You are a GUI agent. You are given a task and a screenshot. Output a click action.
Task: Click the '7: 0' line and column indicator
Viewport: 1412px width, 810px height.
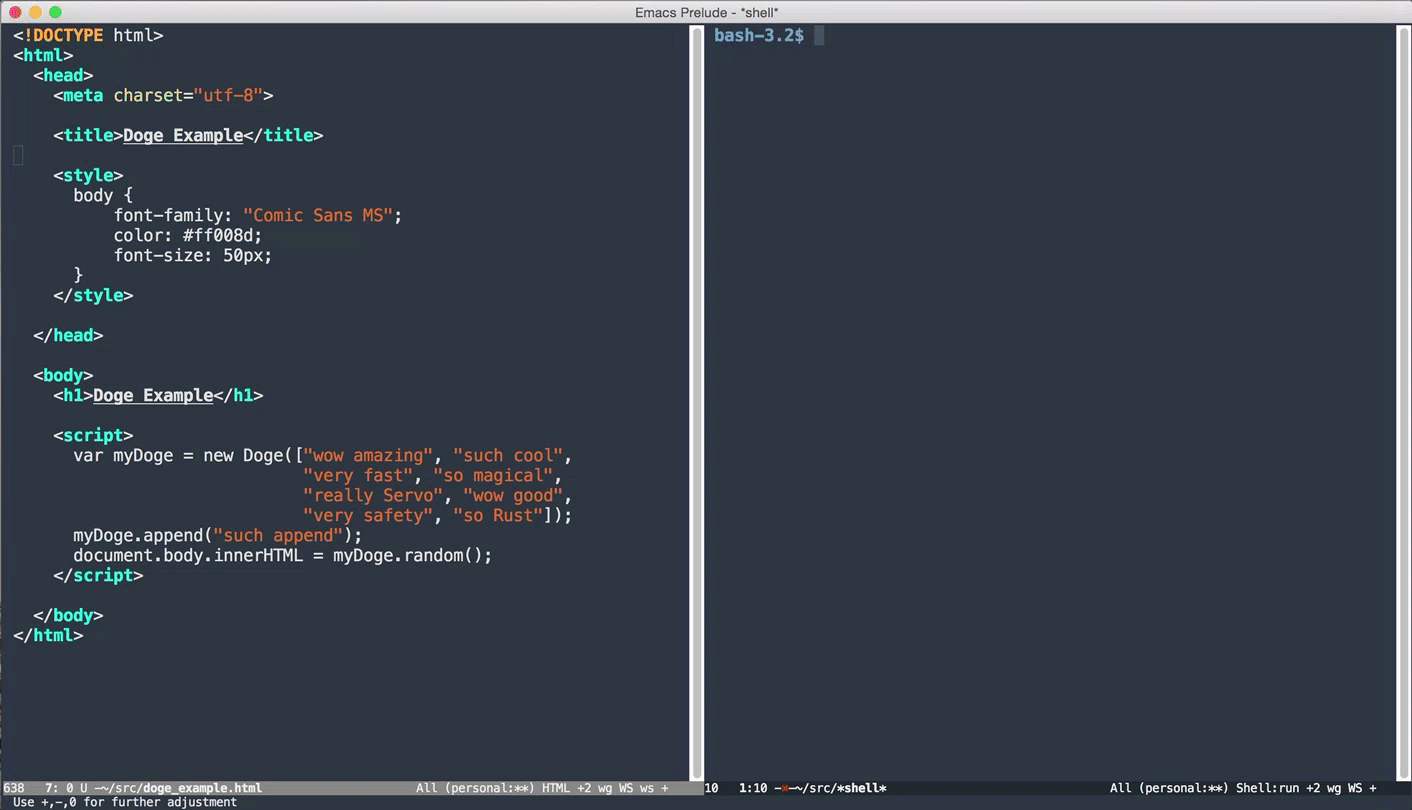click(x=59, y=788)
